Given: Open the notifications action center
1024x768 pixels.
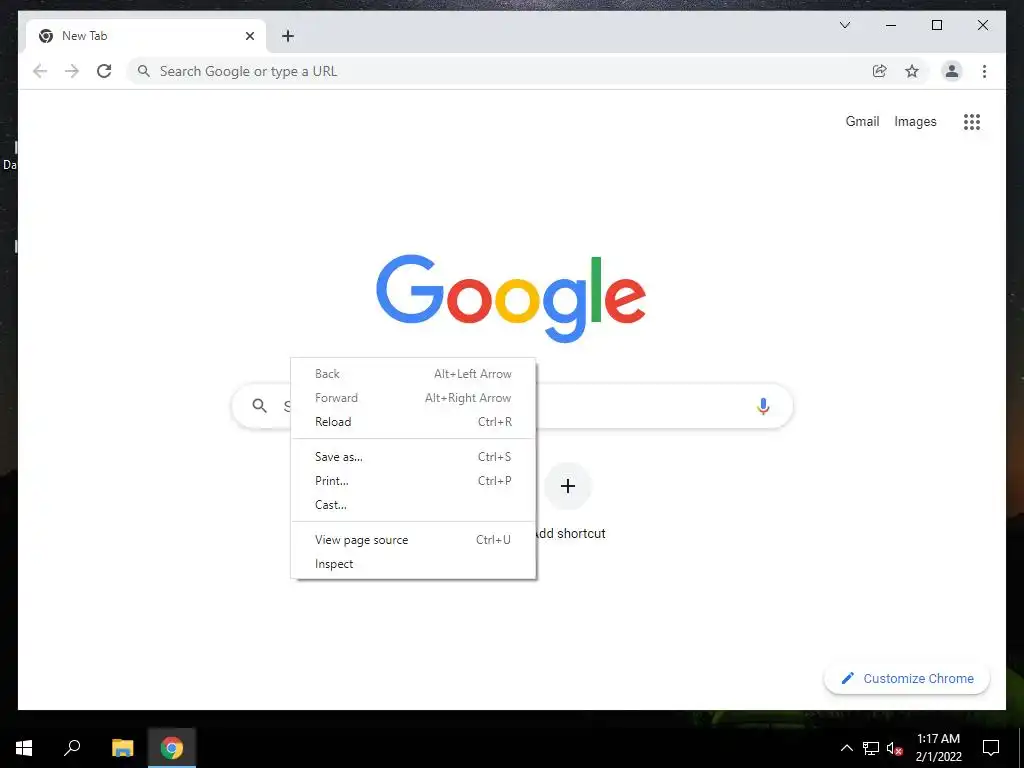Looking at the screenshot, I should pyautogui.click(x=991, y=748).
